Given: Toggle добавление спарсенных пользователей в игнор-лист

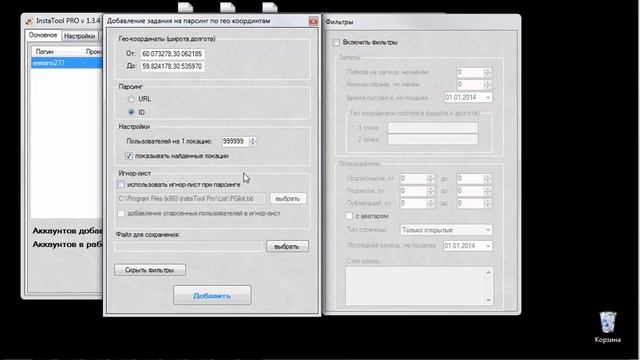Looking at the screenshot, I should click(x=121, y=213).
